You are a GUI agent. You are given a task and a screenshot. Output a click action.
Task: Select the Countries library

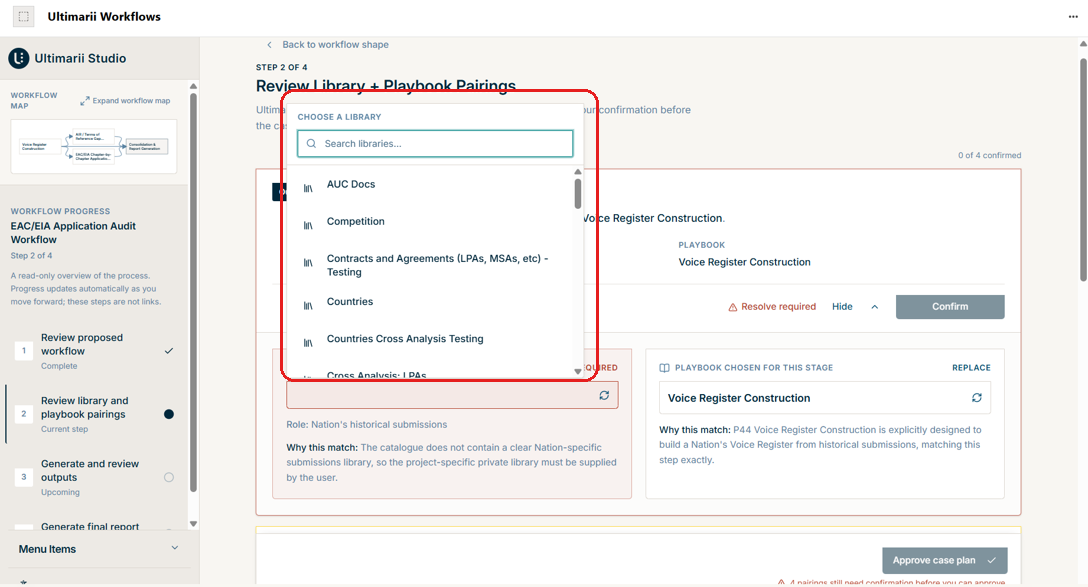(435, 302)
